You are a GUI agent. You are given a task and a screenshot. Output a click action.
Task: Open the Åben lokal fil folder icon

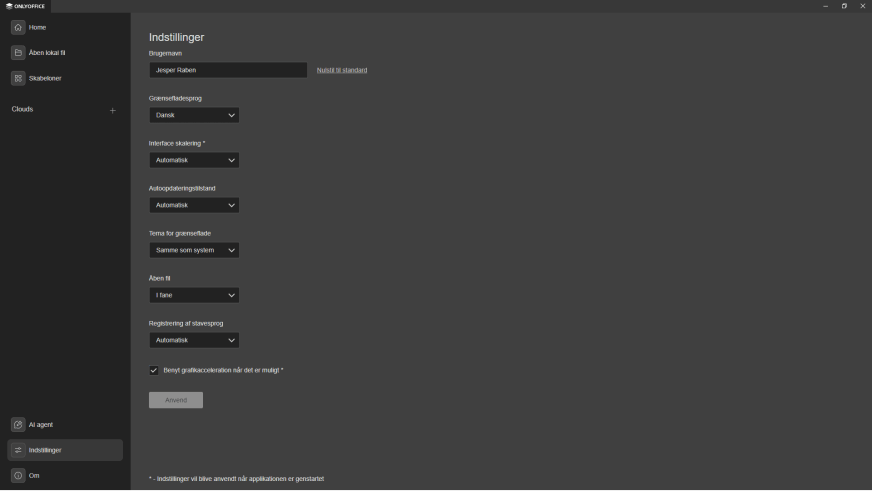18,53
